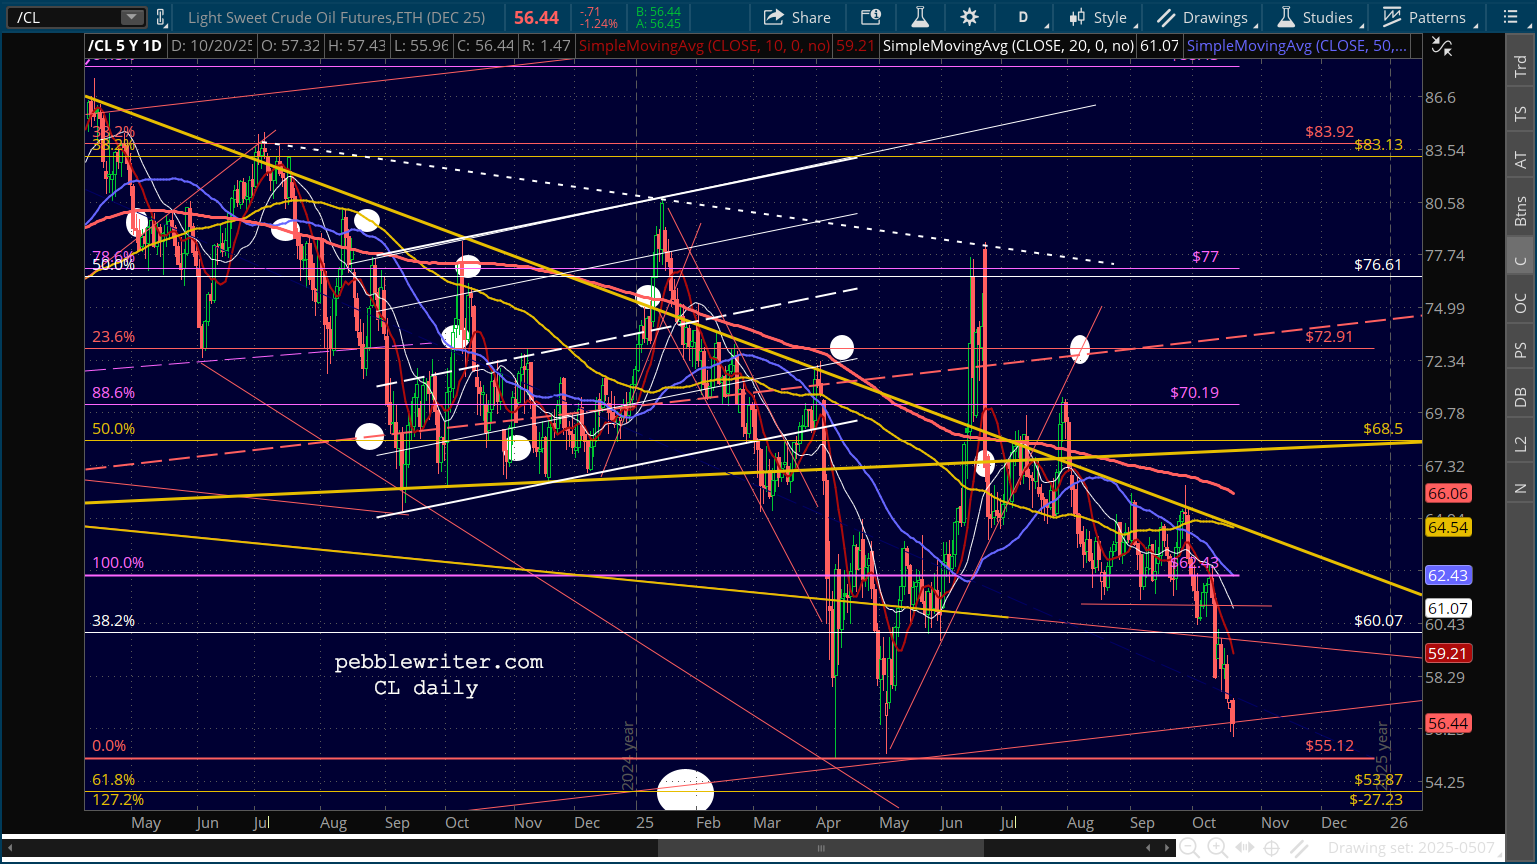The width and height of the screenshot is (1537, 864).
Task: Click the $70.19 level label
Action: (x=1195, y=393)
